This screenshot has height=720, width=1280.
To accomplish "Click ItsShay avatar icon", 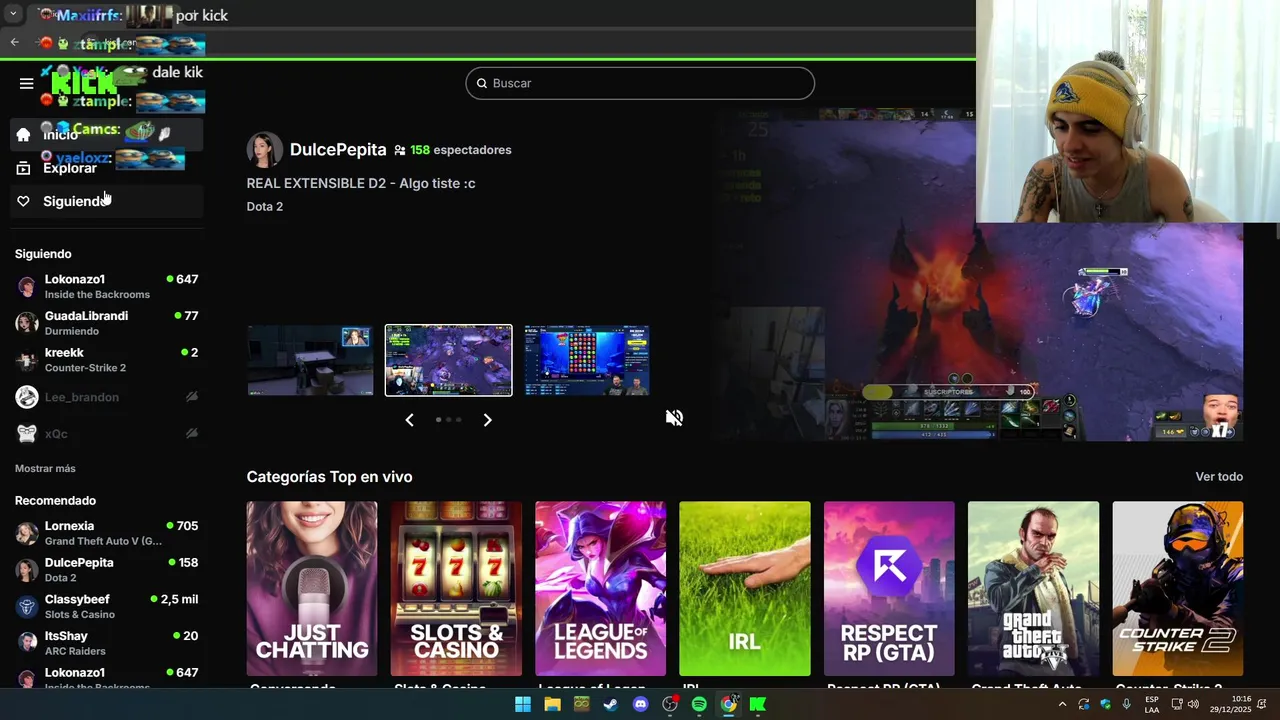I will click(27, 643).
